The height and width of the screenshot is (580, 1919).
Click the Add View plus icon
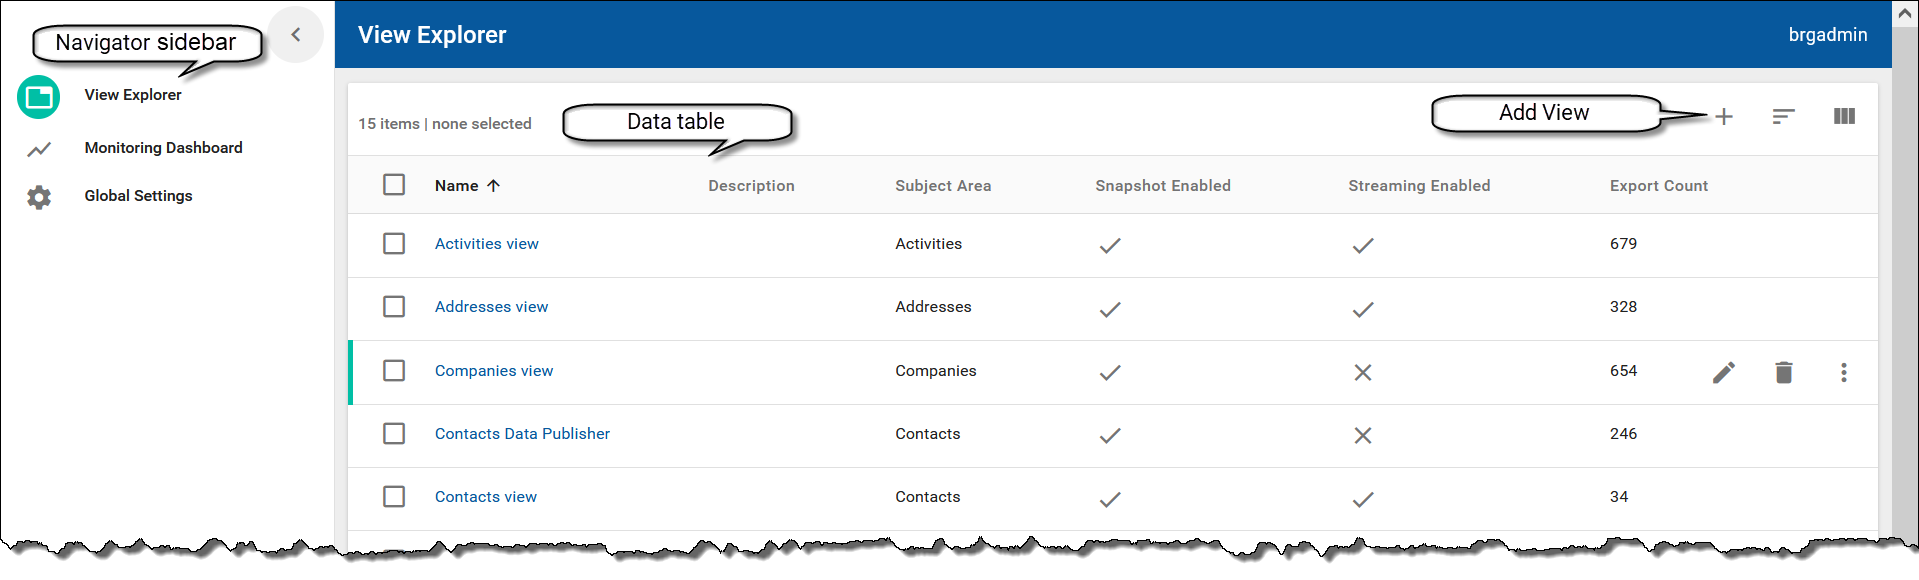(x=1724, y=117)
